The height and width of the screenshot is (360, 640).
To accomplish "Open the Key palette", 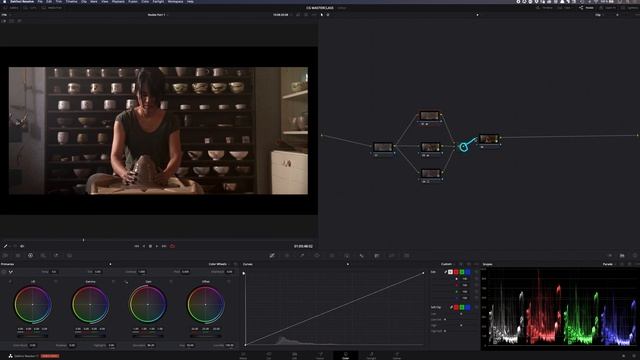I will point(377,256).
